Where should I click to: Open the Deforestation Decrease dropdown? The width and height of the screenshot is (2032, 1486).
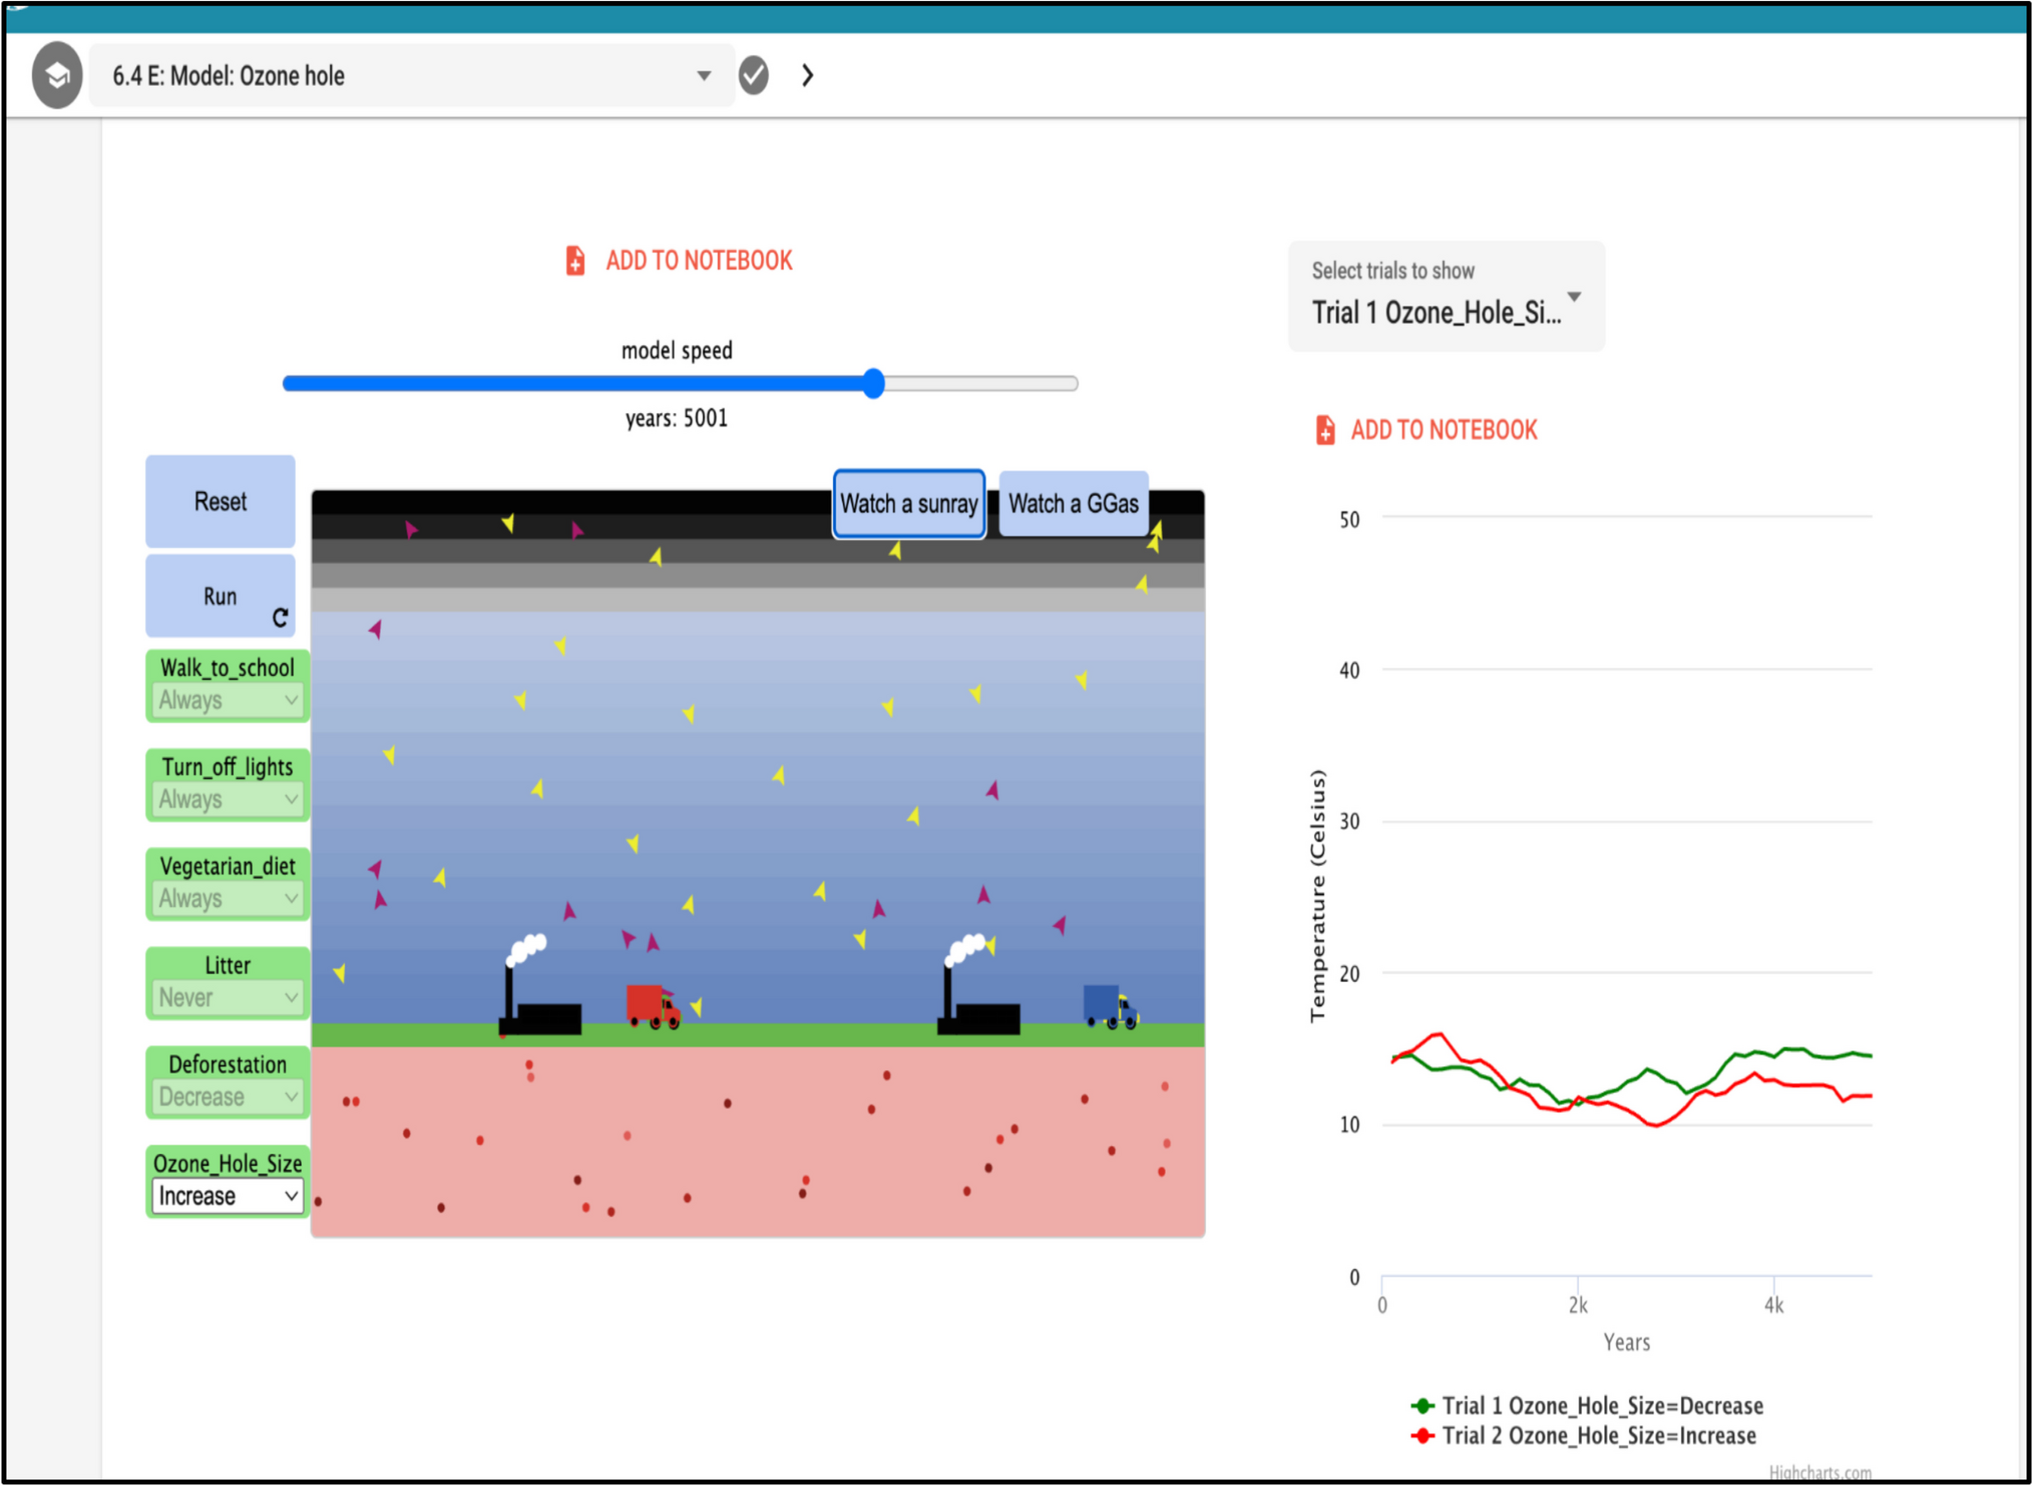click(228, 1096)
